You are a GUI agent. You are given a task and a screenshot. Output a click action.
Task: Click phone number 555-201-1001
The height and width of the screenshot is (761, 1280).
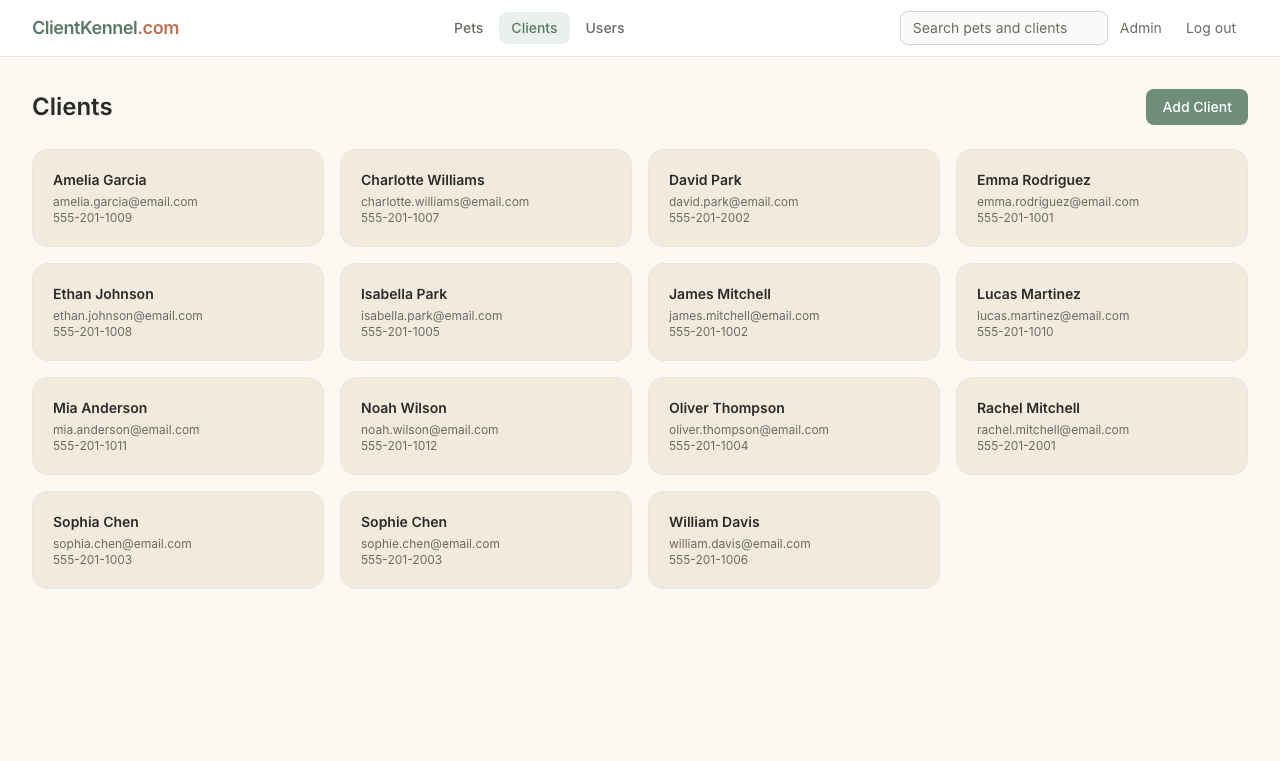coord(1015,218)
